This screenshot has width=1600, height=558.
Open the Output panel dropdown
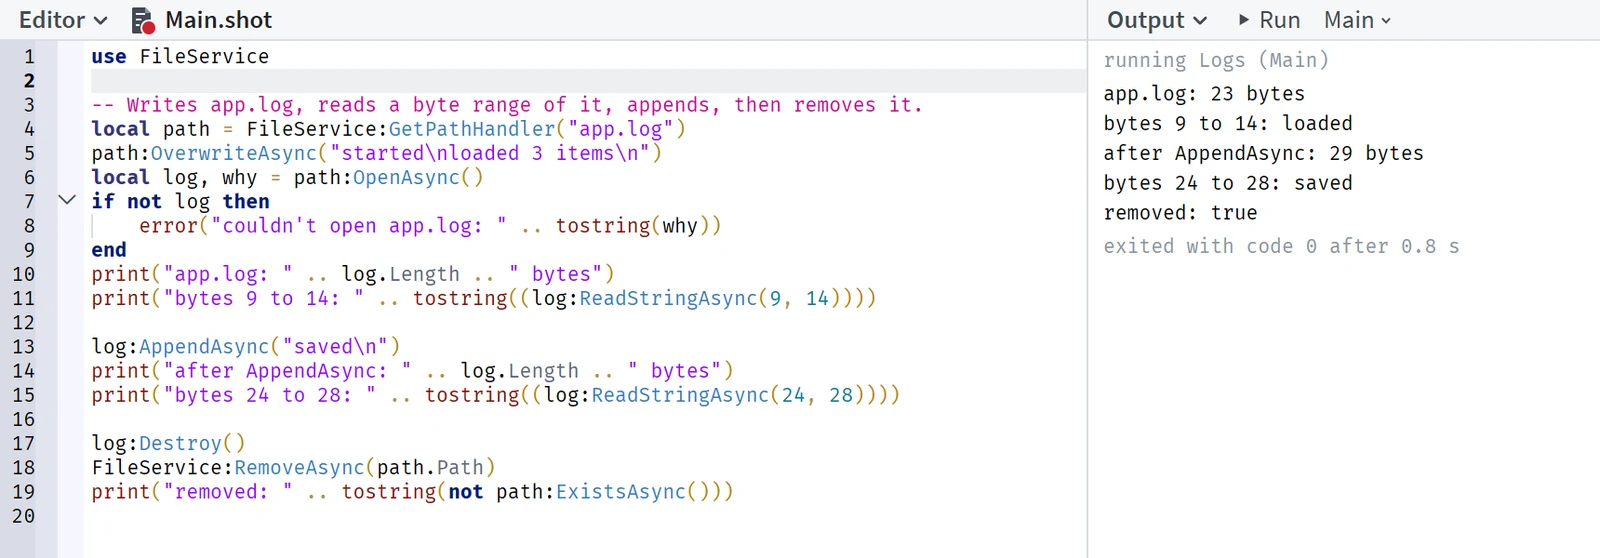[x=1157, y=20]
